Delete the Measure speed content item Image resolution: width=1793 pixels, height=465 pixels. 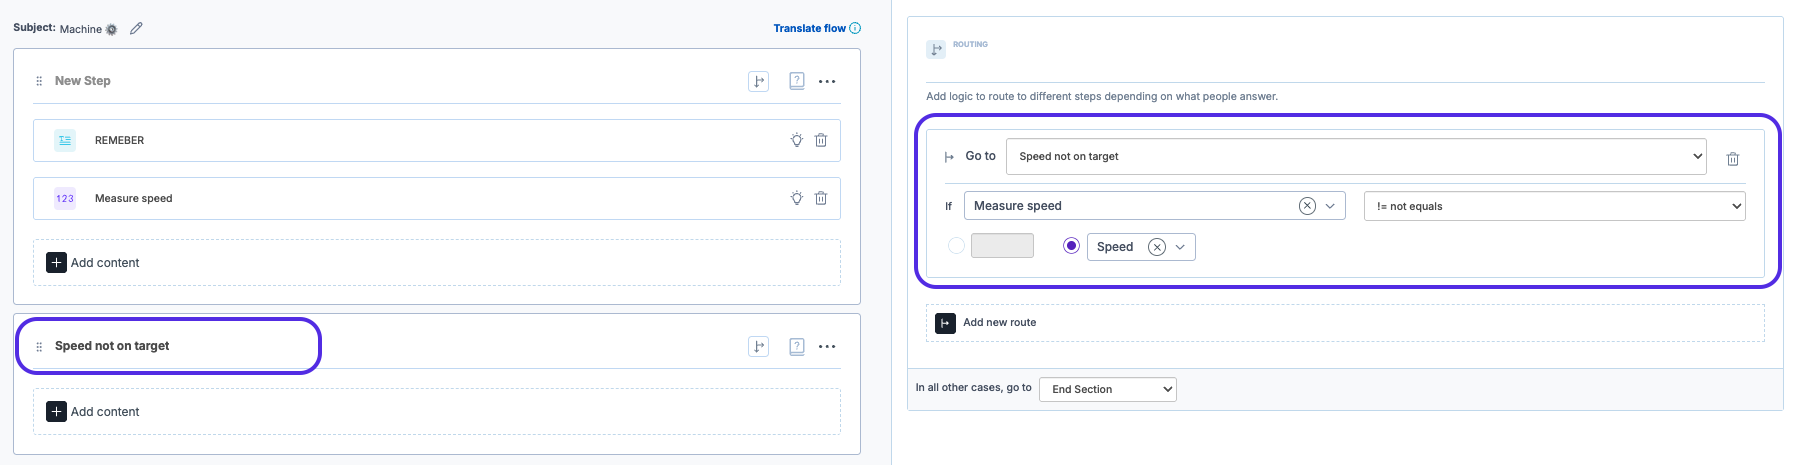821,198
